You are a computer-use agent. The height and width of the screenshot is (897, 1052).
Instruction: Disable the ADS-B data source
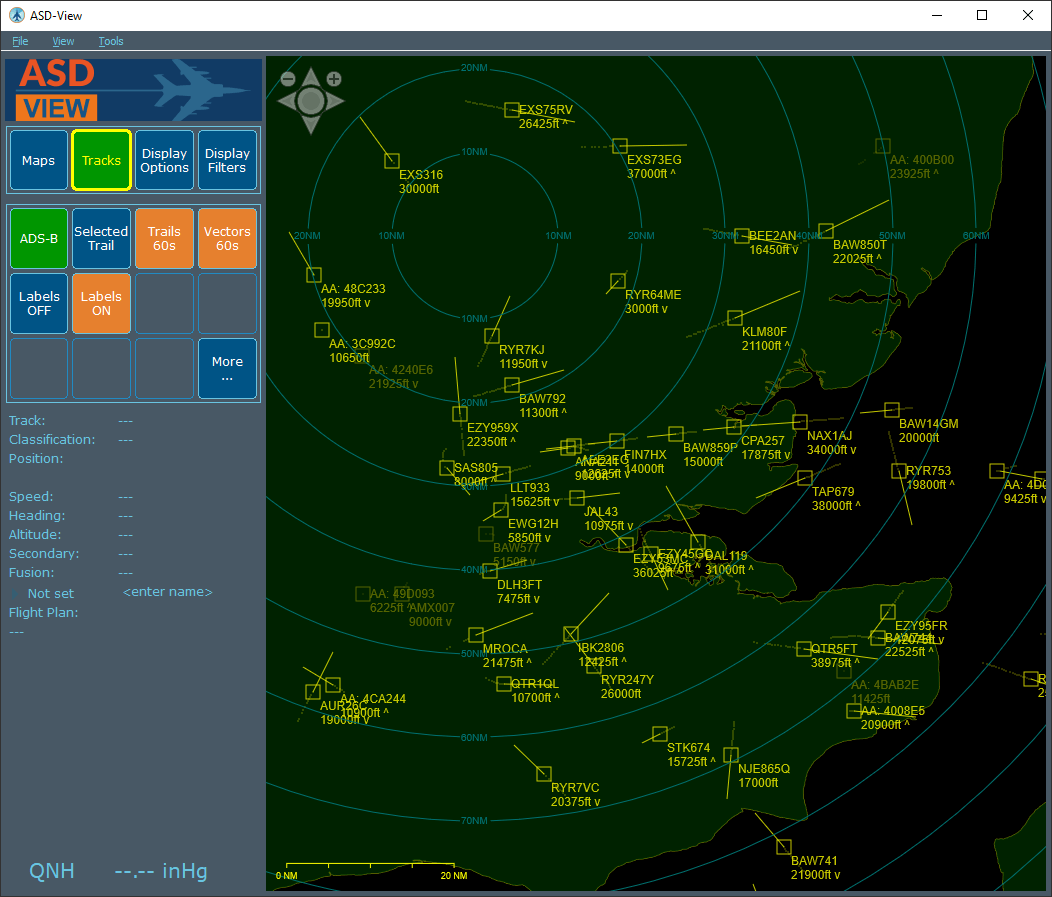(38, 238)
